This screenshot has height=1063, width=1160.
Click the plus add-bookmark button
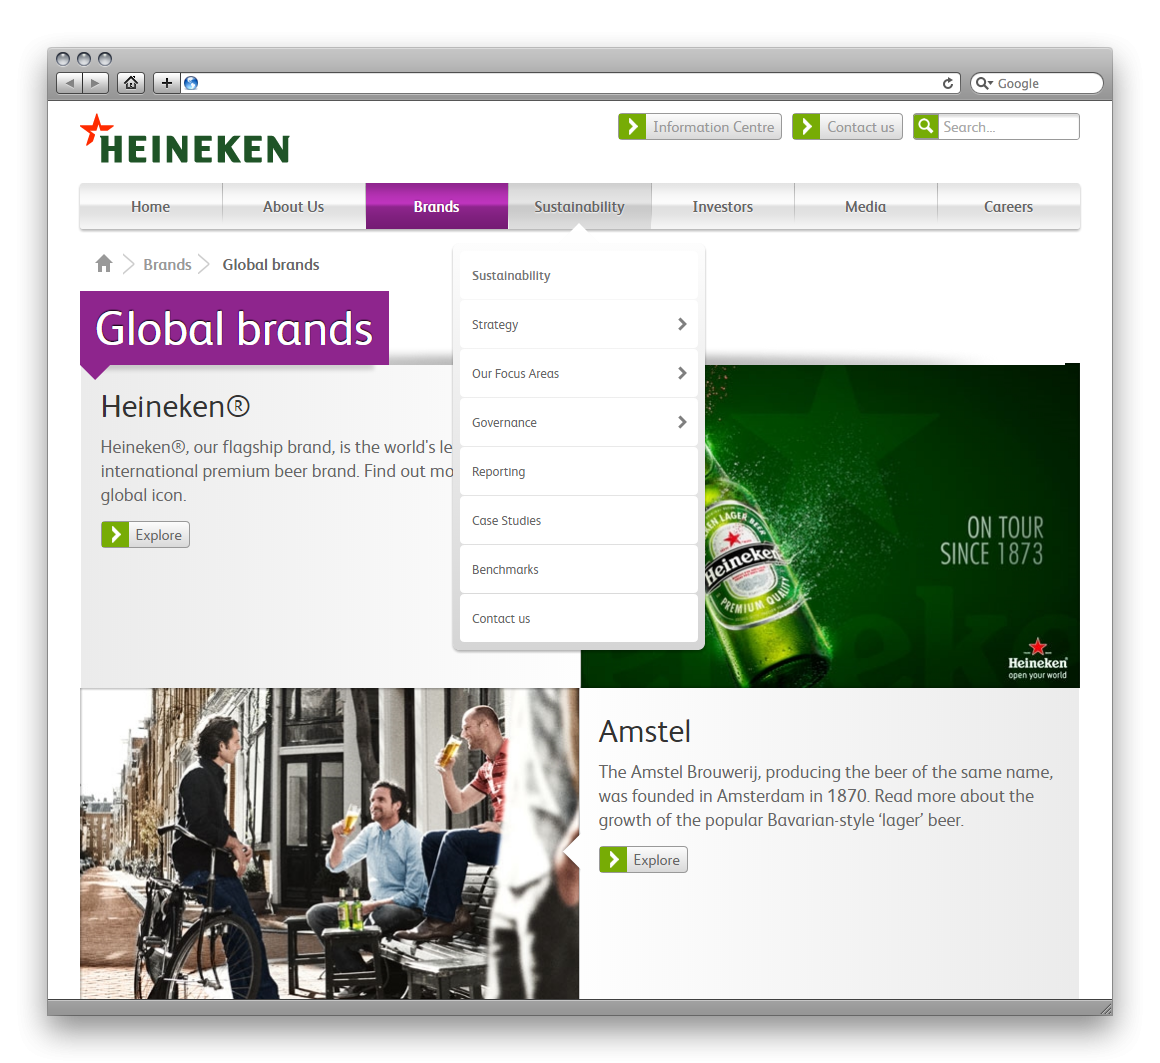point(166,83)
